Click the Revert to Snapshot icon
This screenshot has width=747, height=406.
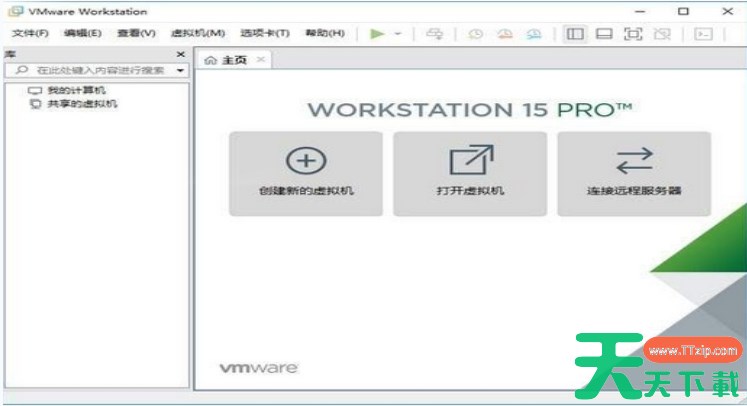point(505,34)
